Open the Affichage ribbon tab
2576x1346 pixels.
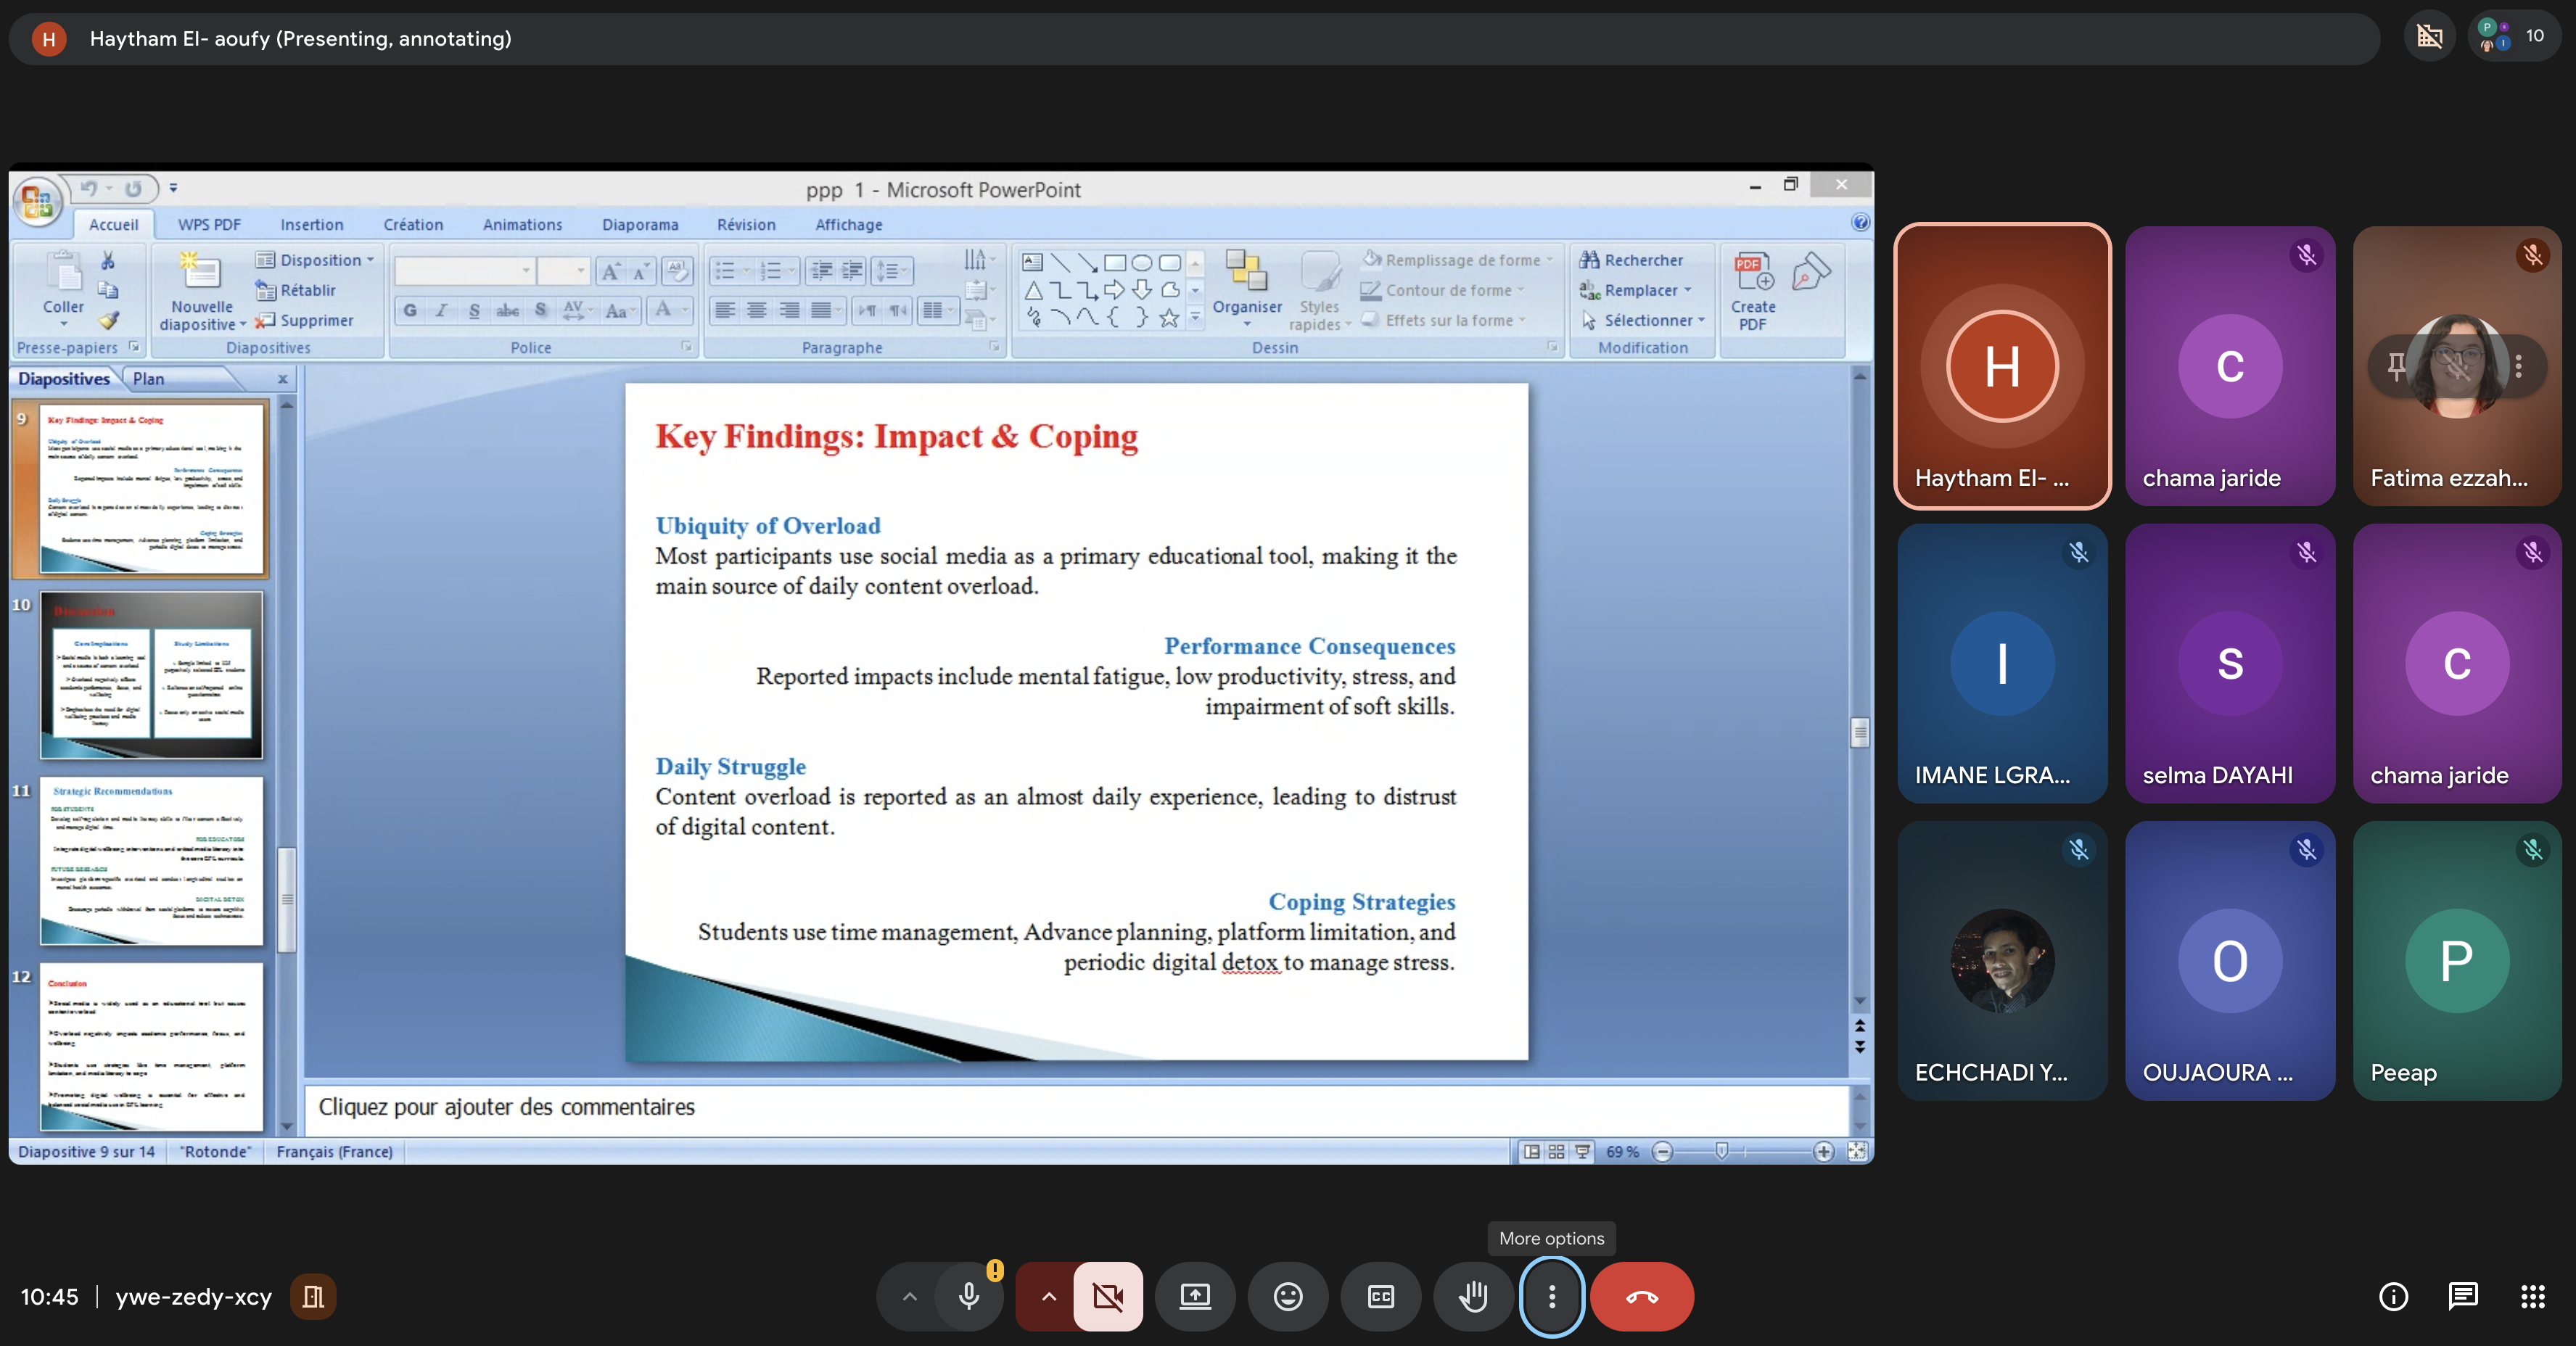pyautogui.click(x=848, y=225)
